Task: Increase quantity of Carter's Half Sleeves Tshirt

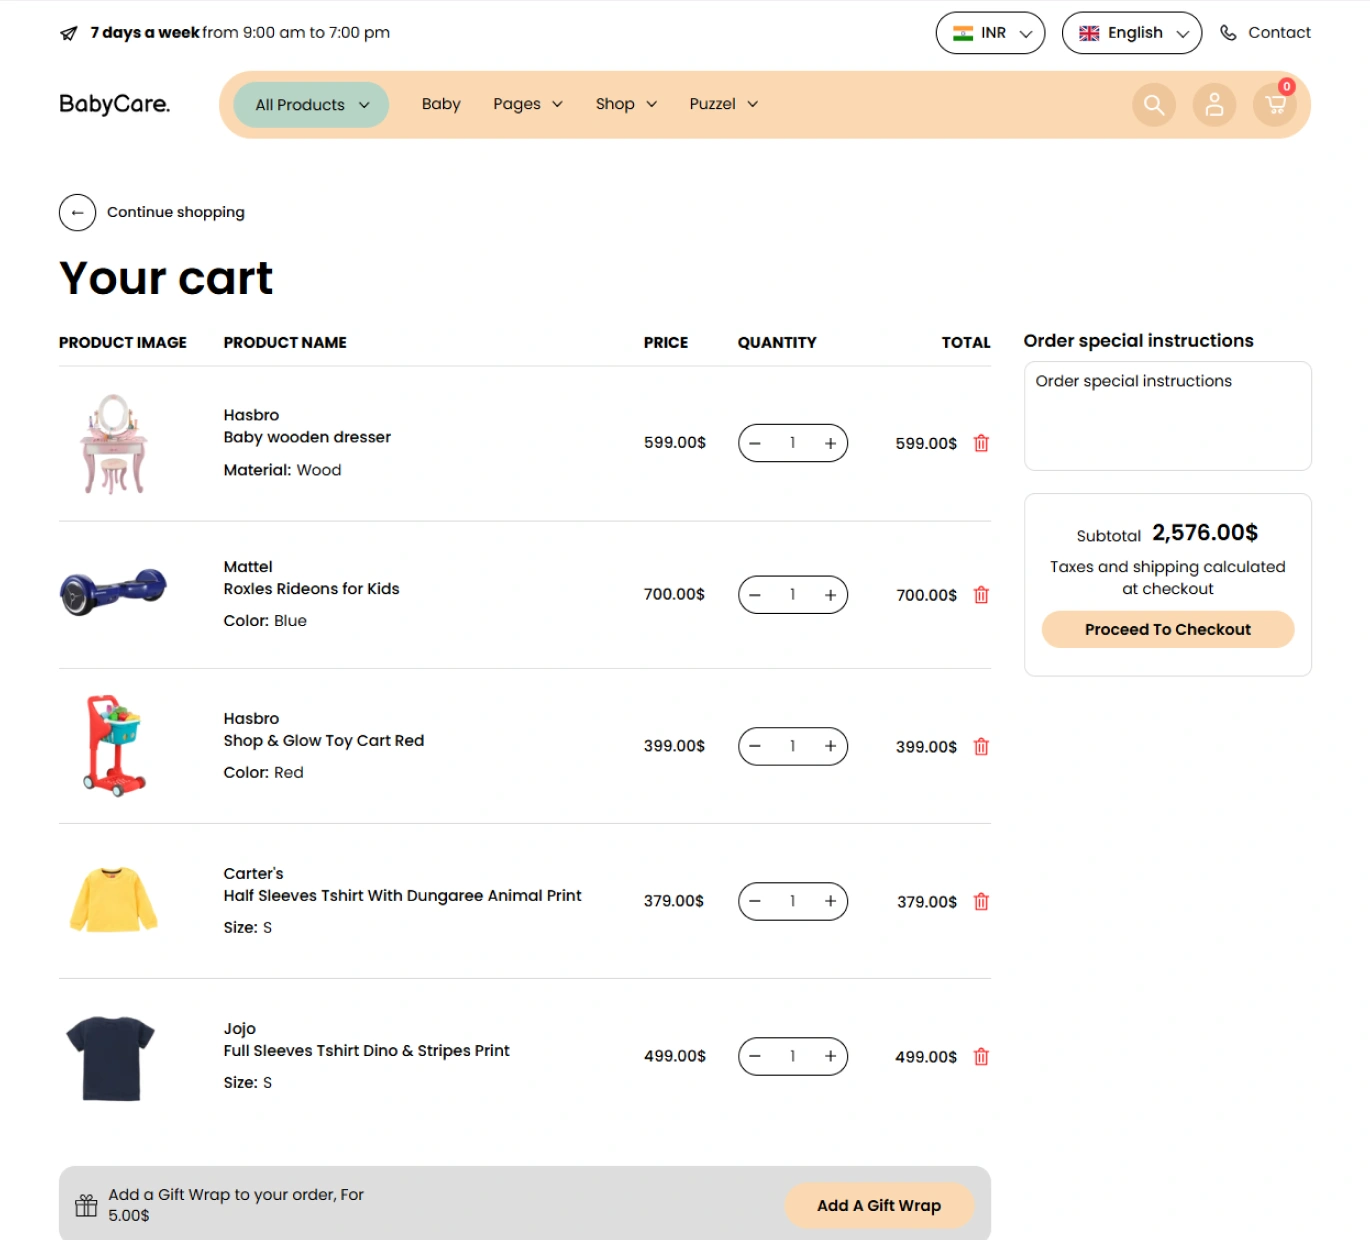Action: click(830, 901)
